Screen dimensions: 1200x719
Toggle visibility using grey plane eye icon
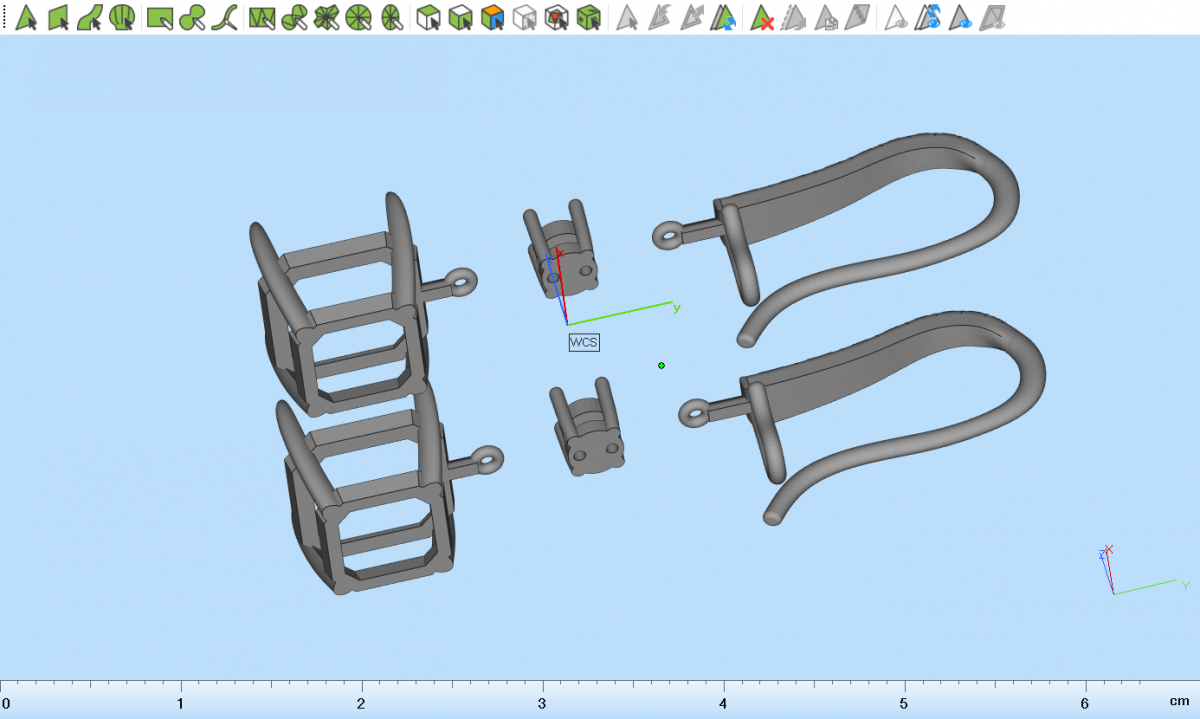(992, 17)
